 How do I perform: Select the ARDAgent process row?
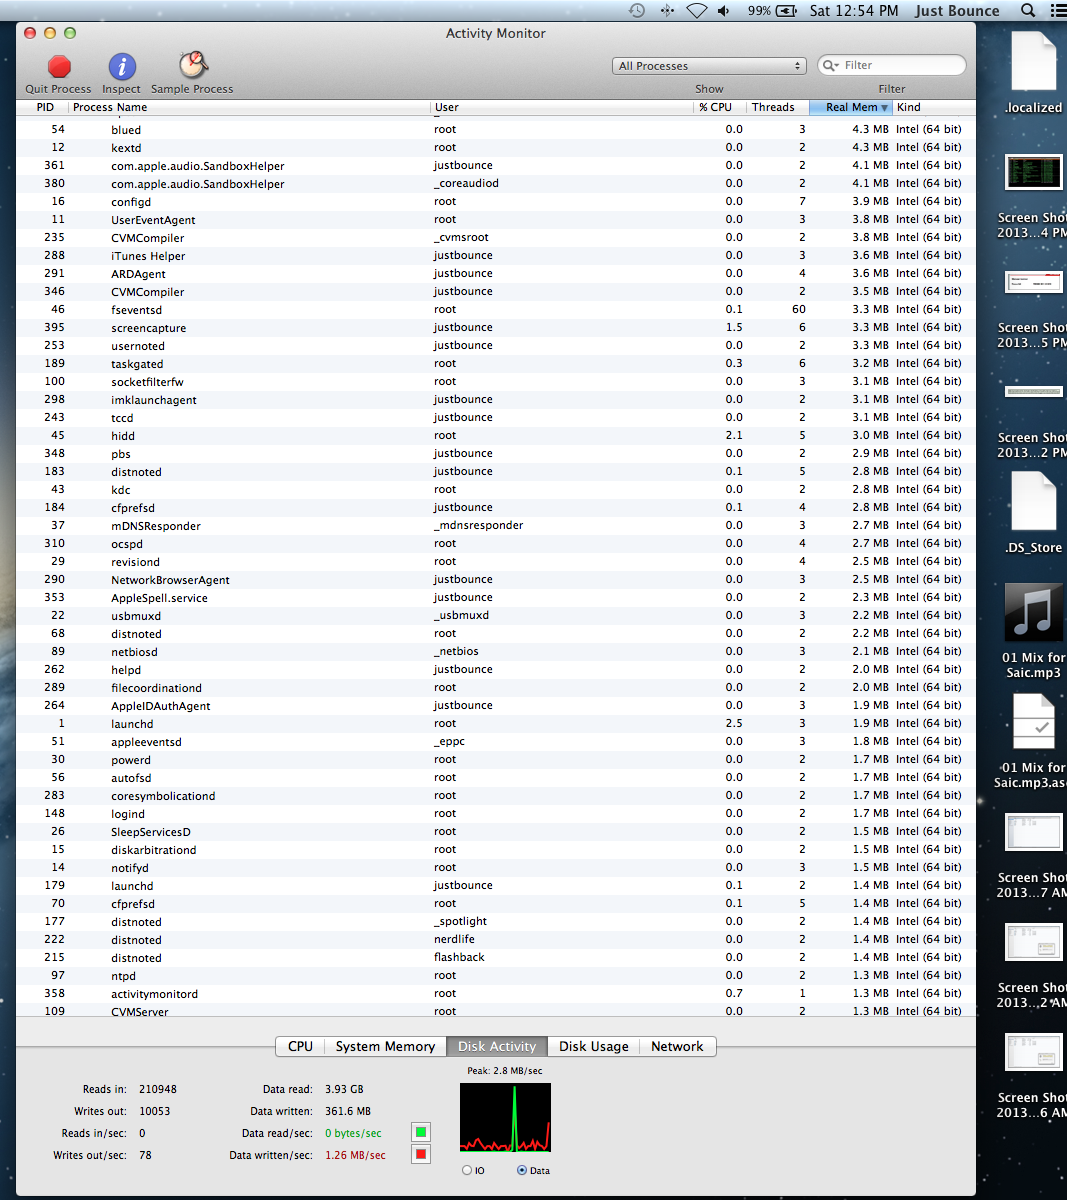tap(495, 273)
